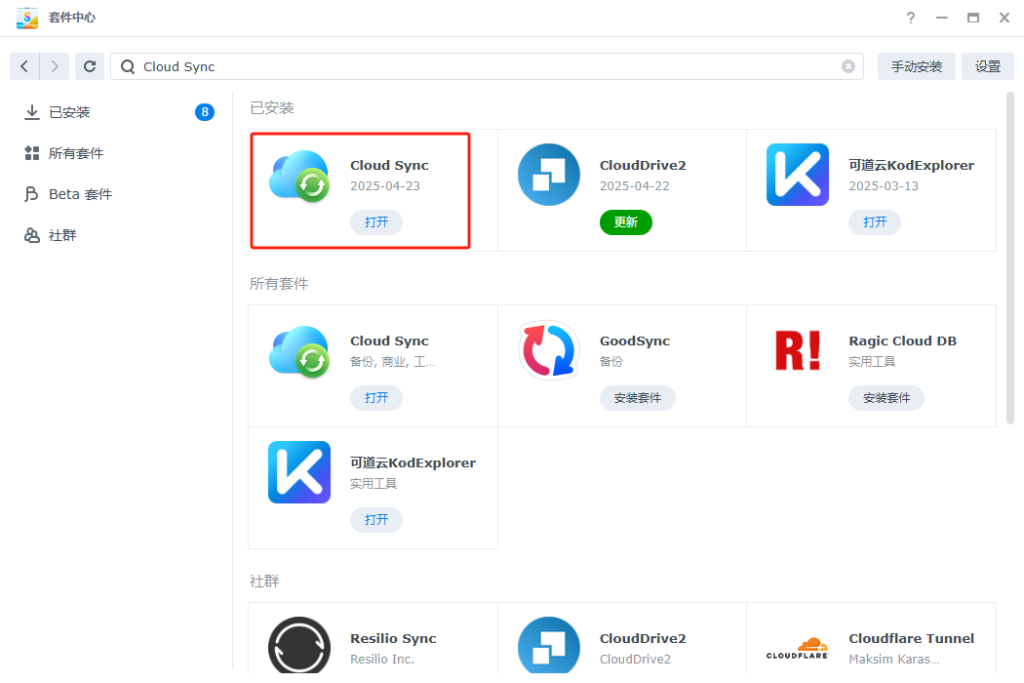Go back with the left arrow button

pos(25,67)
